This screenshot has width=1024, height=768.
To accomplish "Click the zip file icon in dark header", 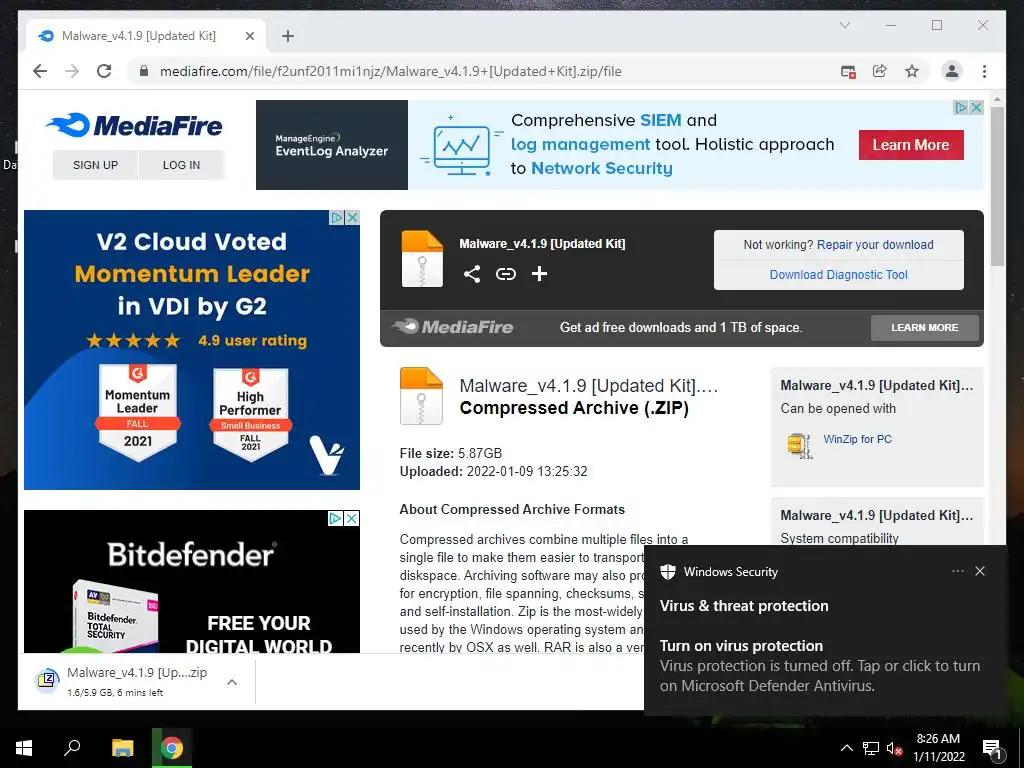I will pyautogui.click(x=422, y=259).
